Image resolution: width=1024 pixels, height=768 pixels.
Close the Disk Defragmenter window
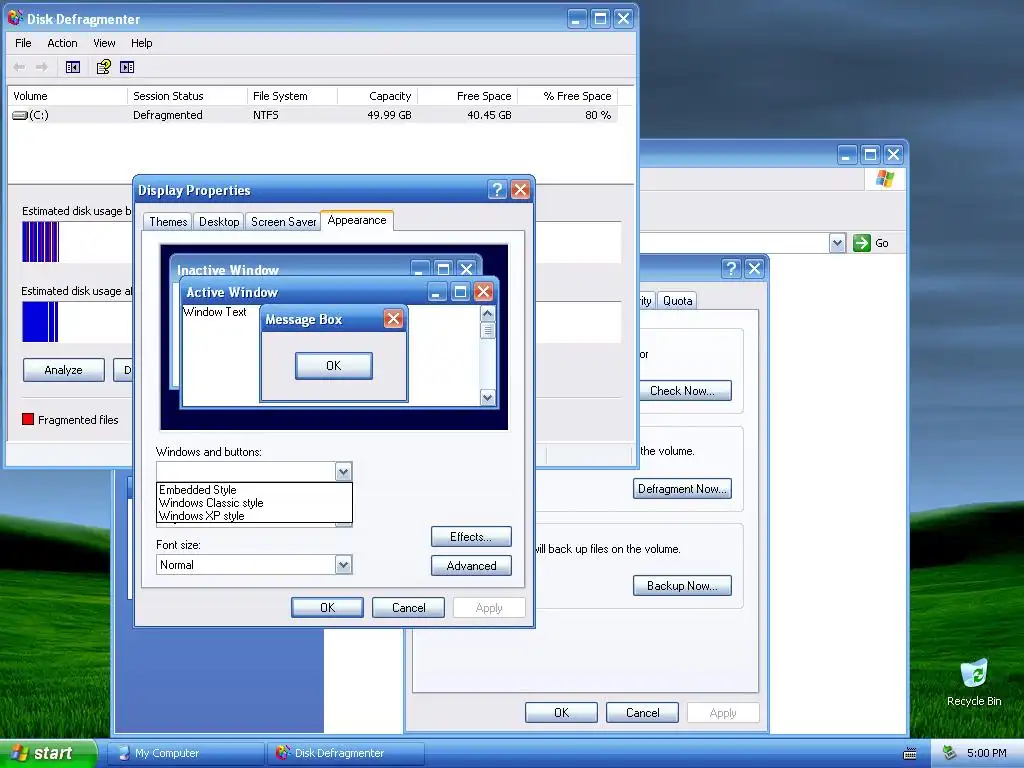pos(624,18)
